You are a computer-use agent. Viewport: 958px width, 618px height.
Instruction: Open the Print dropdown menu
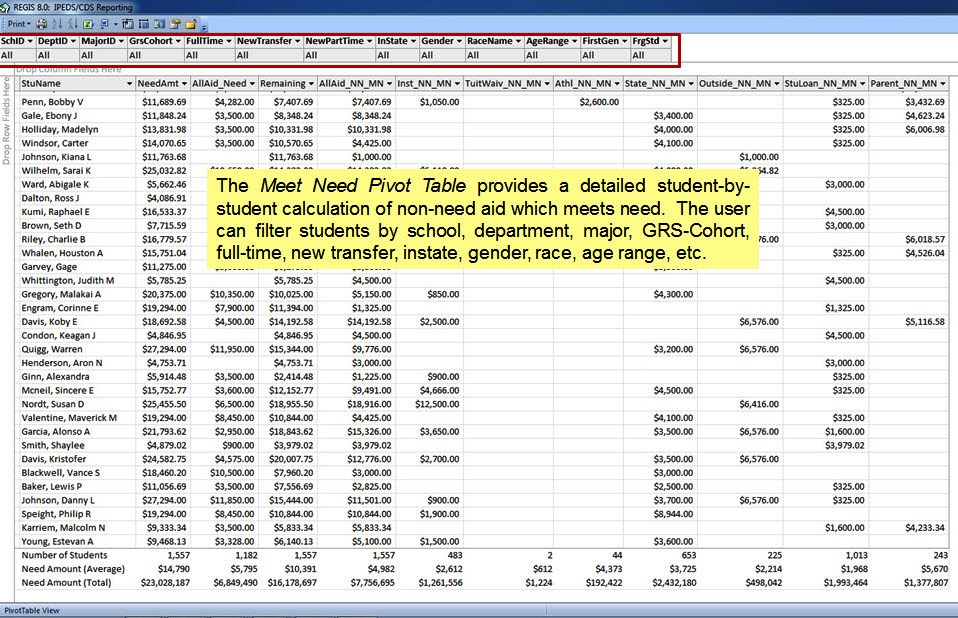click(x=19, y=24)
